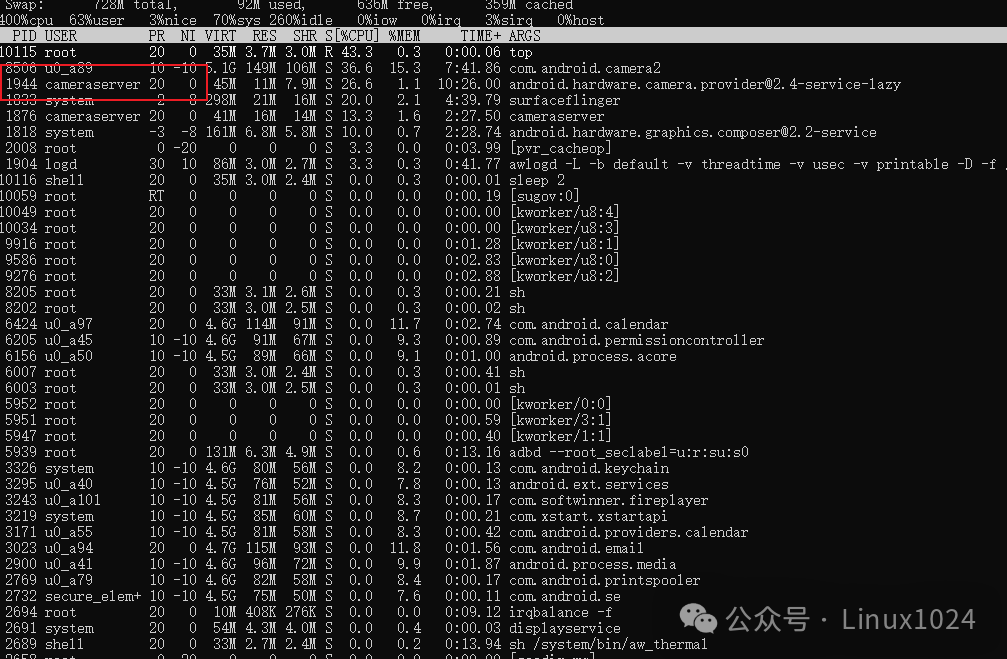Select the TIME+ column header

click(x=480, y=36)
